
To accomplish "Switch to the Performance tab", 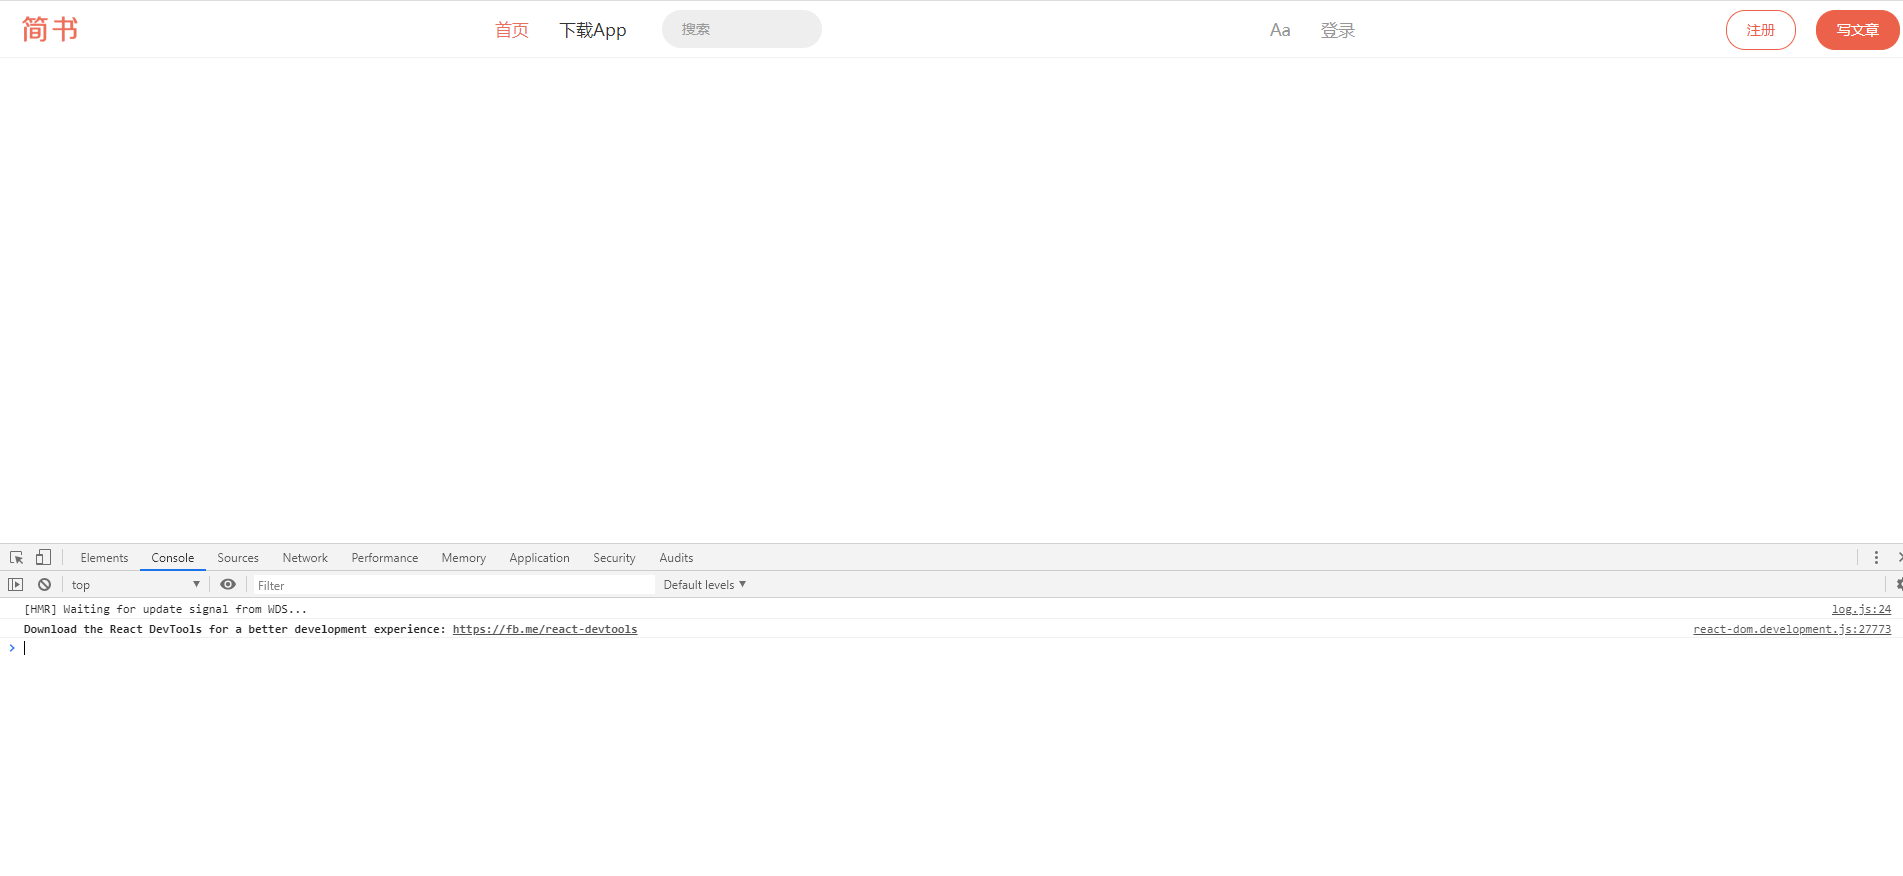I will (385, 558).
